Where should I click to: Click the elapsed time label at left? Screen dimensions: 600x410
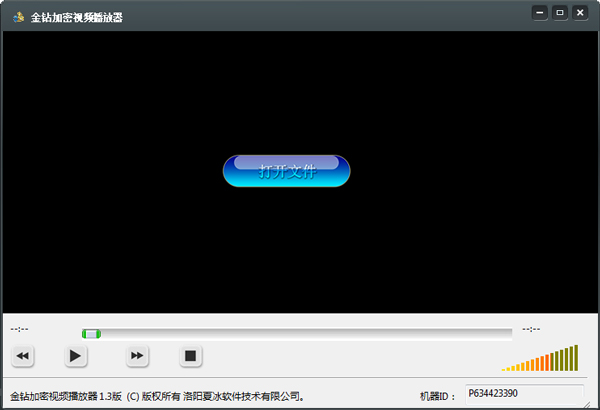click(20, 329)
